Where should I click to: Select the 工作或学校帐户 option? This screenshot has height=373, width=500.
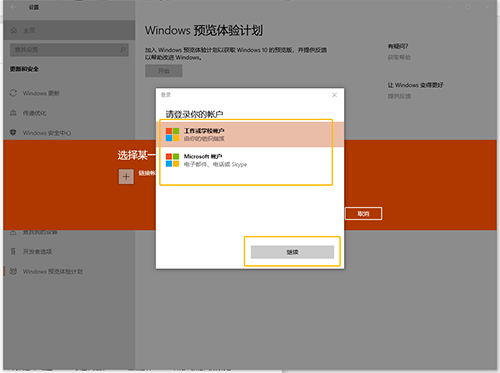250,134
